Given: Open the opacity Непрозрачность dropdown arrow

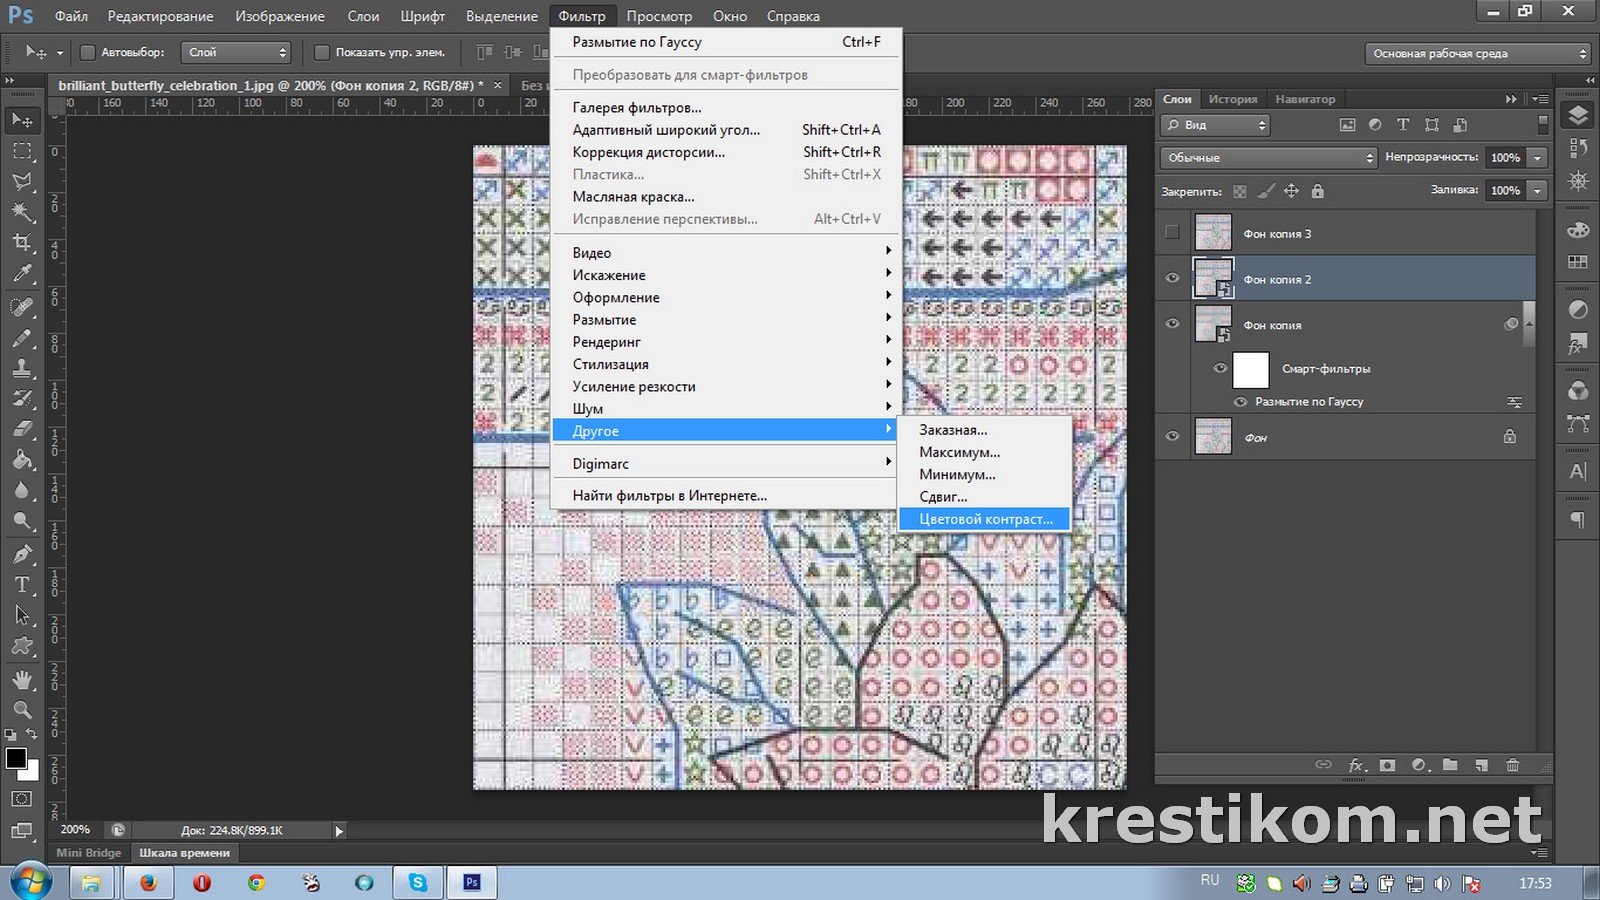Looking at the screenshot, I should [x=1537, y=158].
